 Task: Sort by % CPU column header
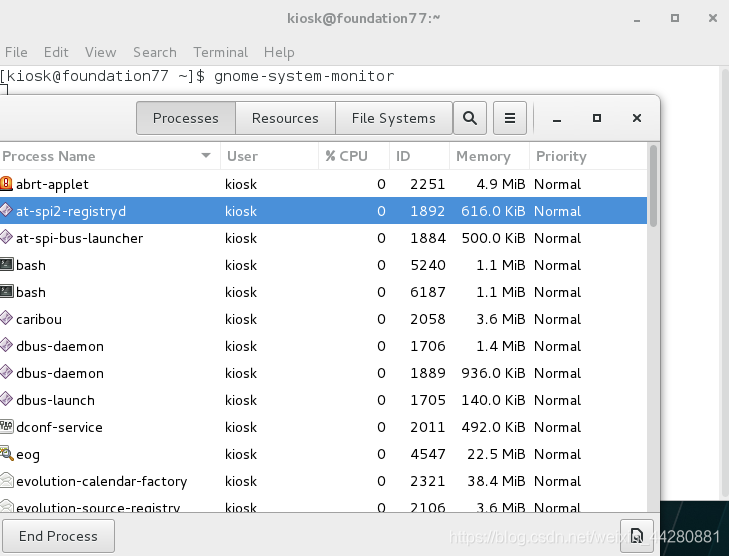coord(354,156)
